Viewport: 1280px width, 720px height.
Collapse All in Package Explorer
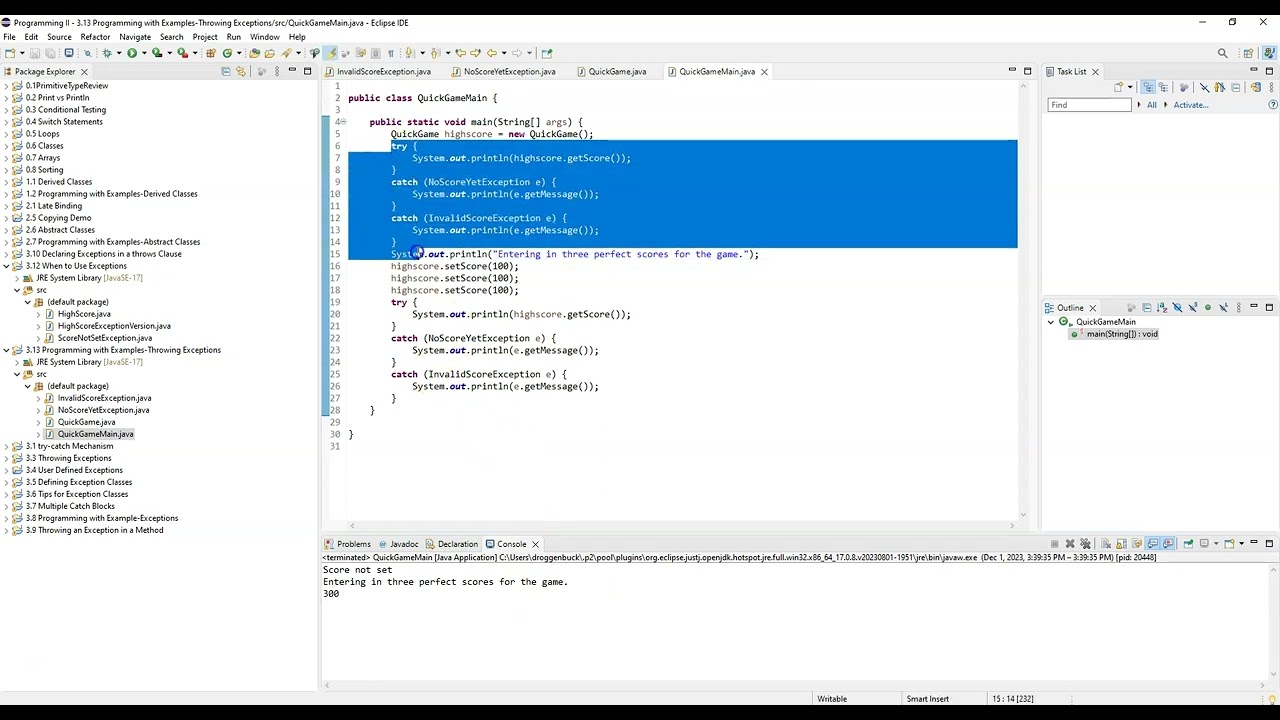[225, 71]
